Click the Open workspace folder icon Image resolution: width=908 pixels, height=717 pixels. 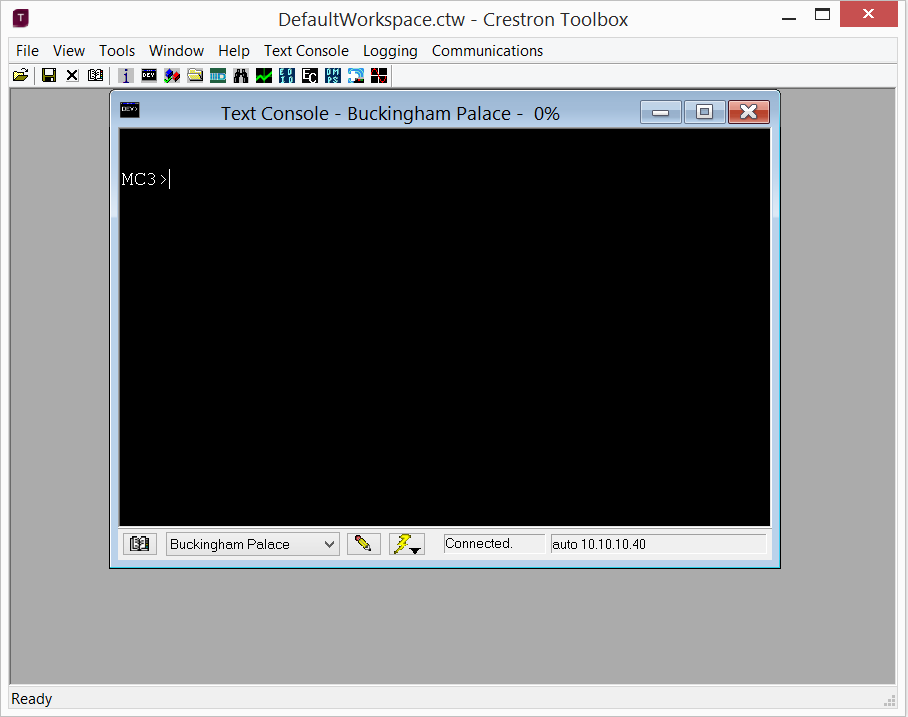click(21, 75)
